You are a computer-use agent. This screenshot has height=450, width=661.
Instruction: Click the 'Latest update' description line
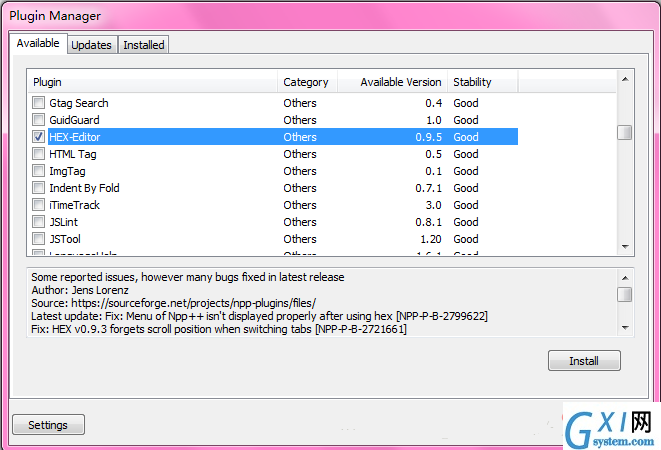(259, 316)
